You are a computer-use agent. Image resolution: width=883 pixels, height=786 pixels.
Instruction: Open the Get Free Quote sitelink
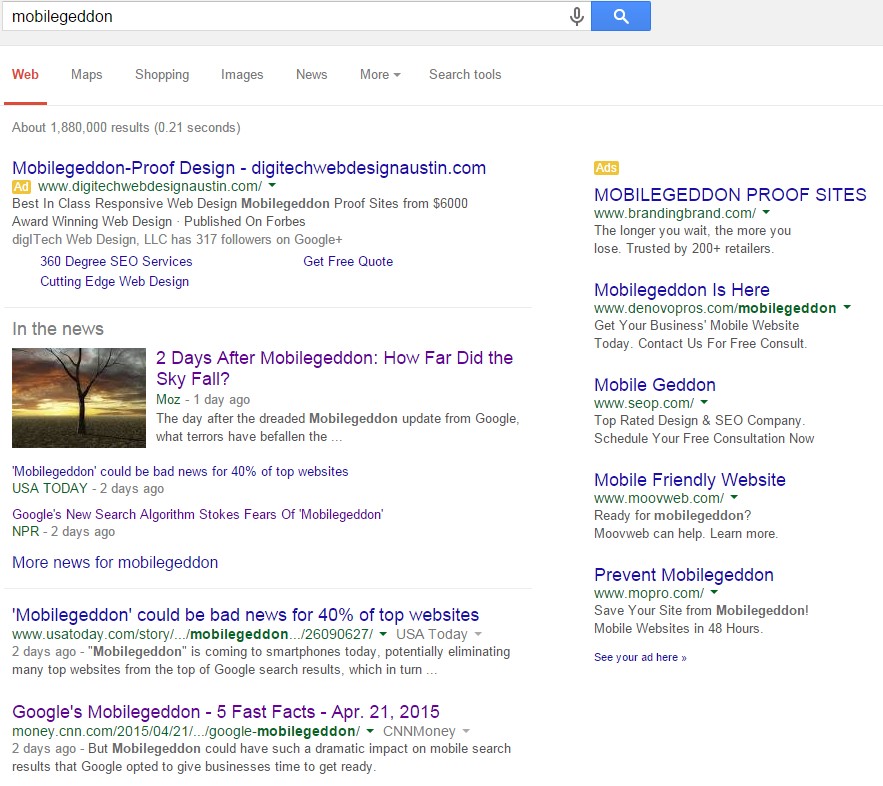(348, 261)
